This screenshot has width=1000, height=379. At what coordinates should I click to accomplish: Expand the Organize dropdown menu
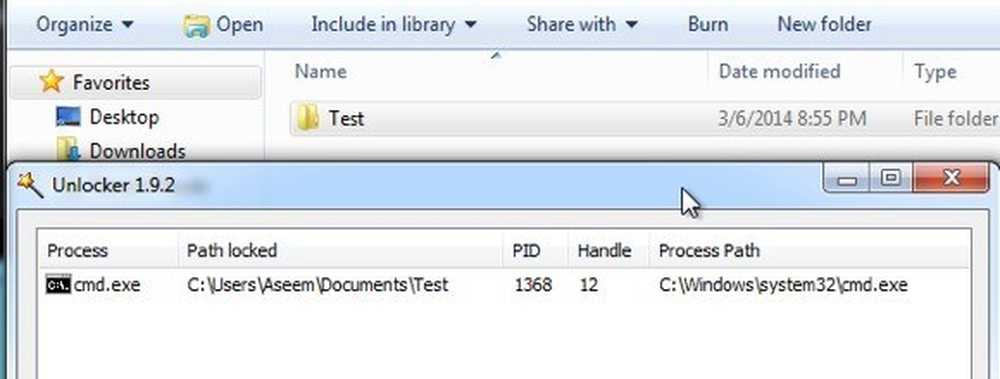(85, 25)
